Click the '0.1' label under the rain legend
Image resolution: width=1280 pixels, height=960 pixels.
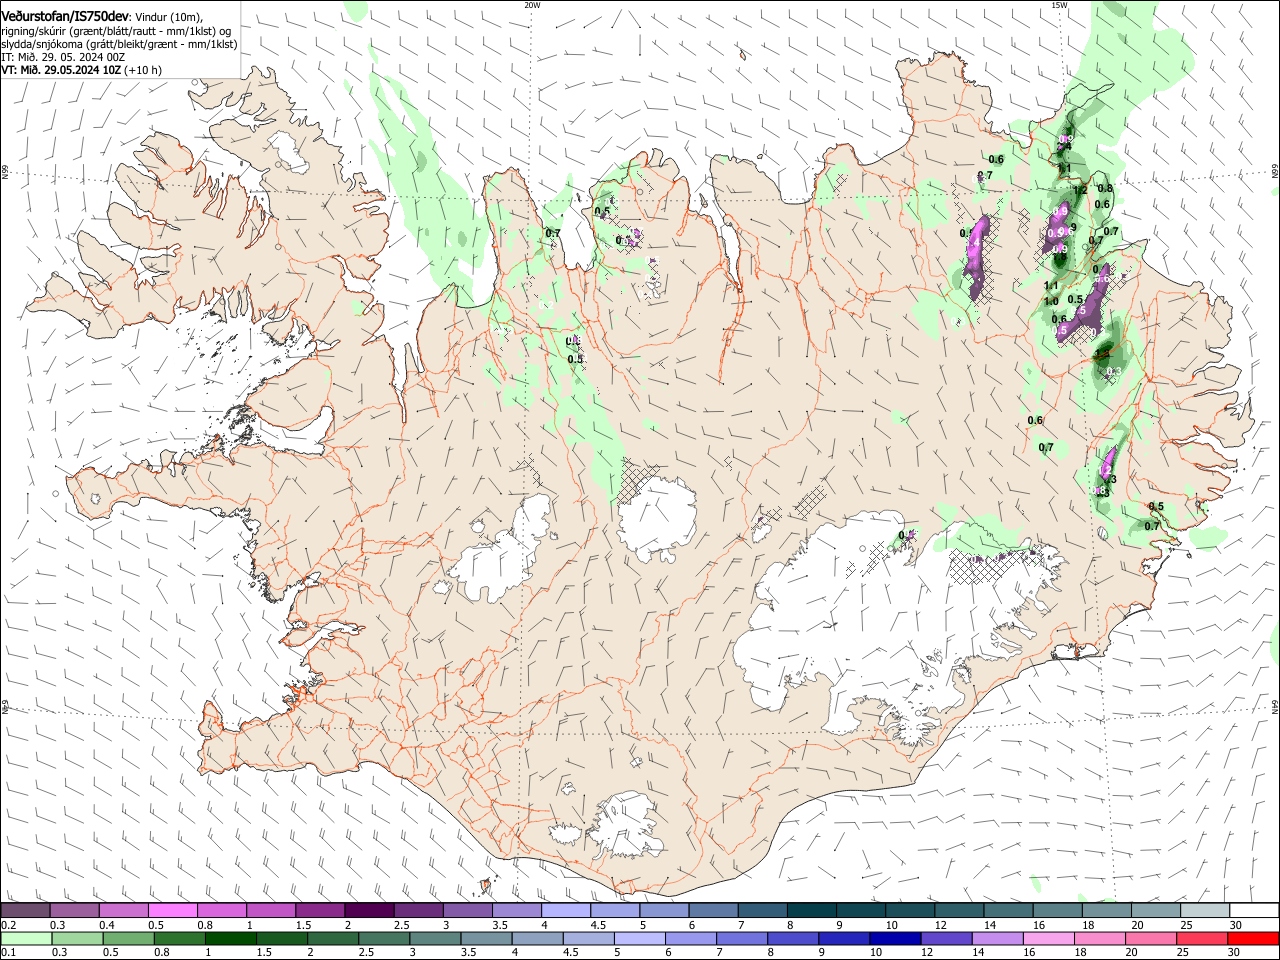8,953
